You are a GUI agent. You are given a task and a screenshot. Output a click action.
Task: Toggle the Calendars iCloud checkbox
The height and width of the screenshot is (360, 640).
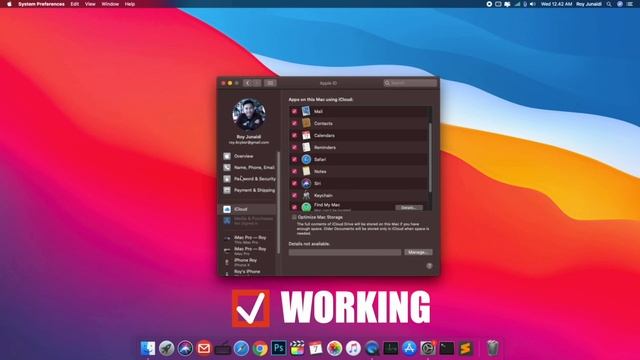[x=294, y=136]
